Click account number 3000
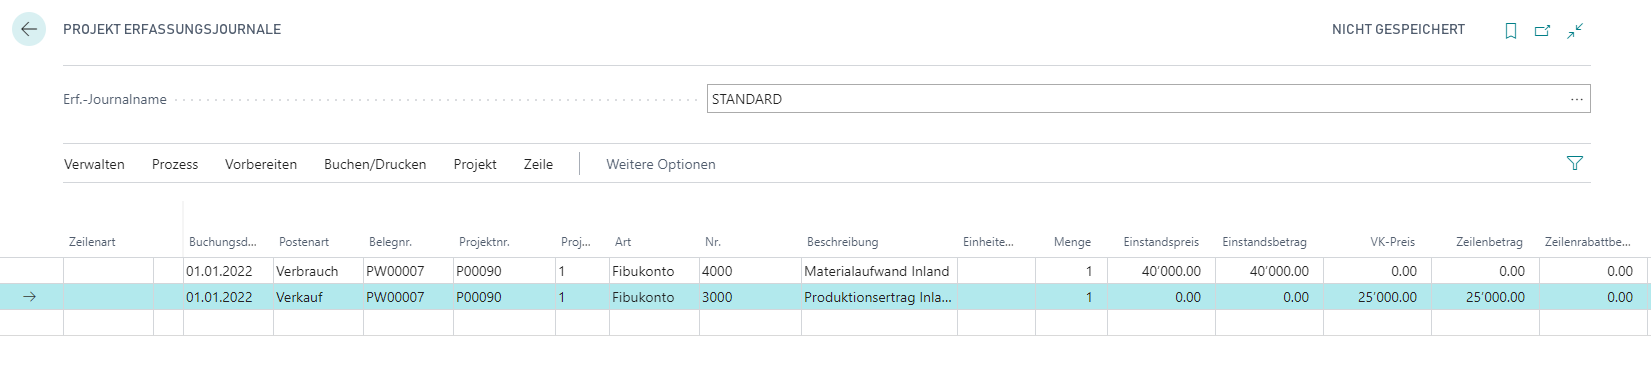The image size is (1651, 371). (x=750, y=297)
